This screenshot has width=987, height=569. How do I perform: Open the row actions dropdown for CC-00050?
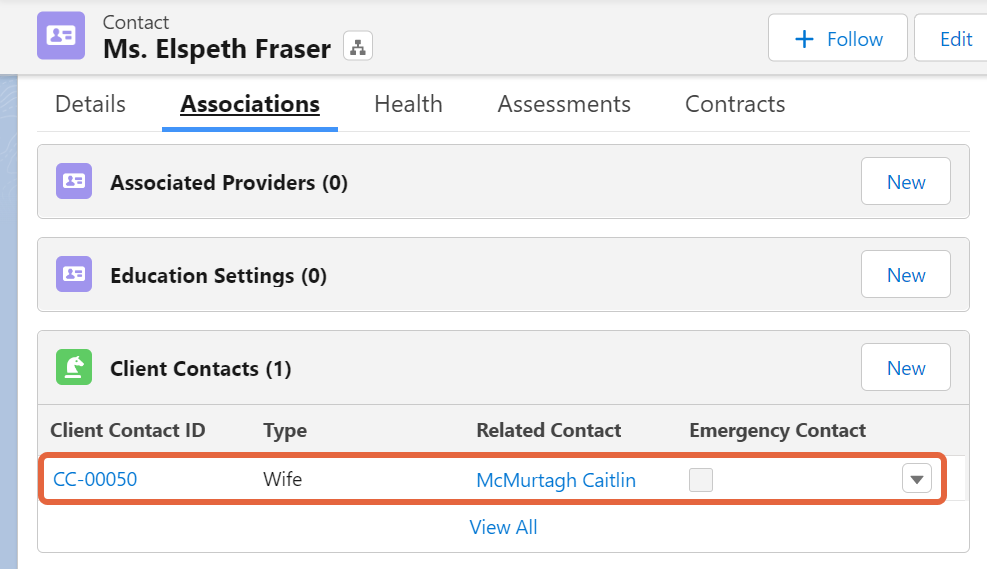[916, 479]
